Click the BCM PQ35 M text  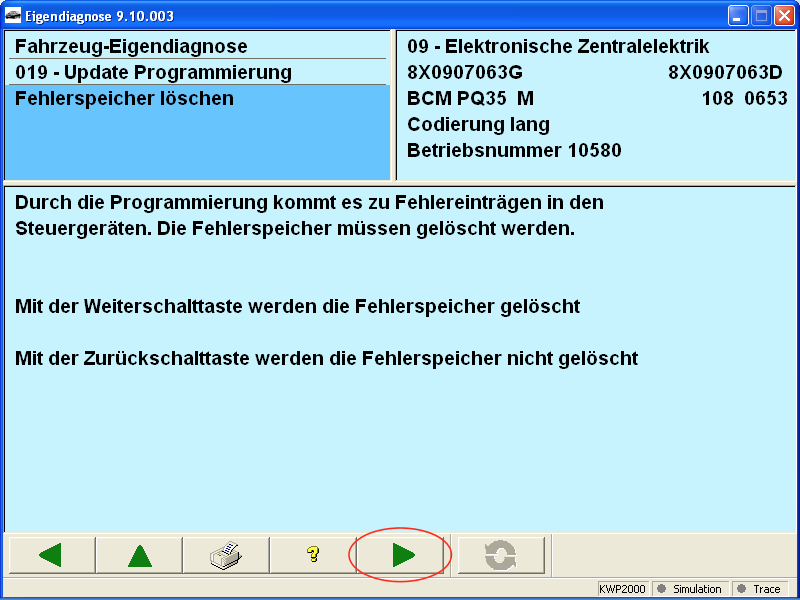tap(470, 98)
